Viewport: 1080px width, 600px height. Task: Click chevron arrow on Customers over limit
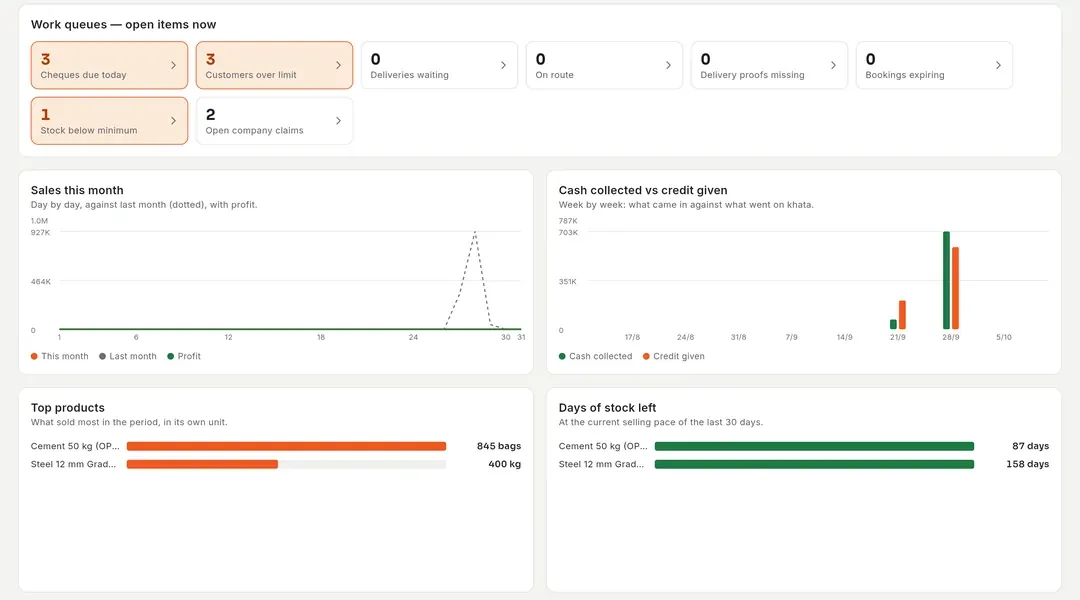tap(338, 65)
